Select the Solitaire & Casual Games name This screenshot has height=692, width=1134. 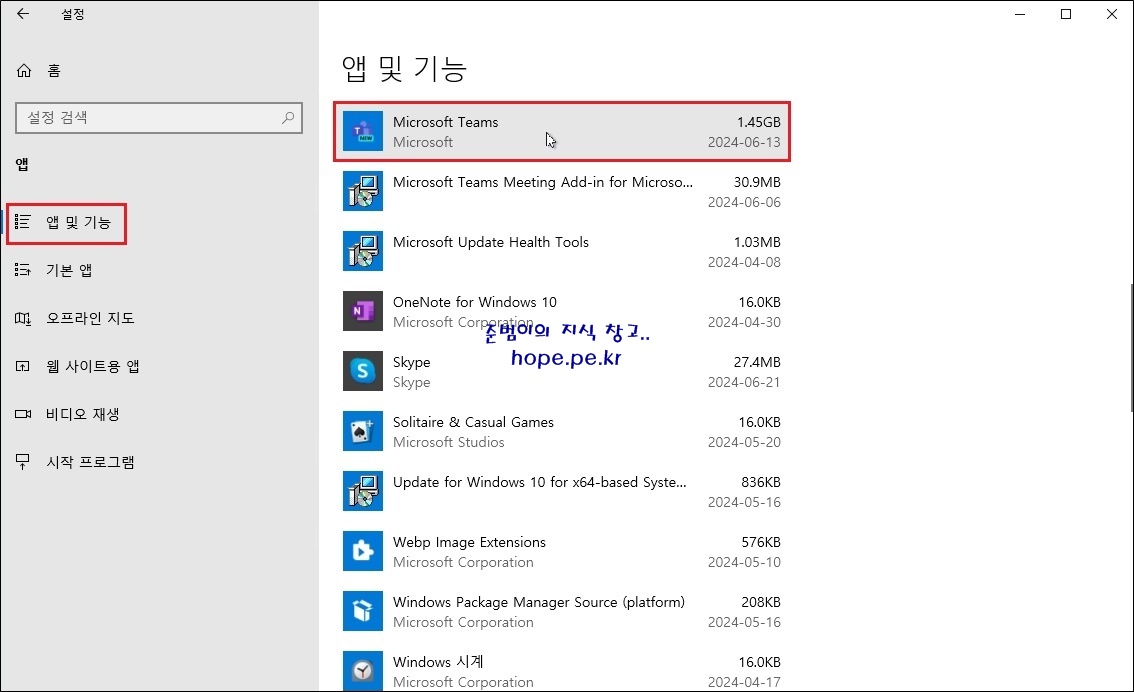(x=473, y=422)
